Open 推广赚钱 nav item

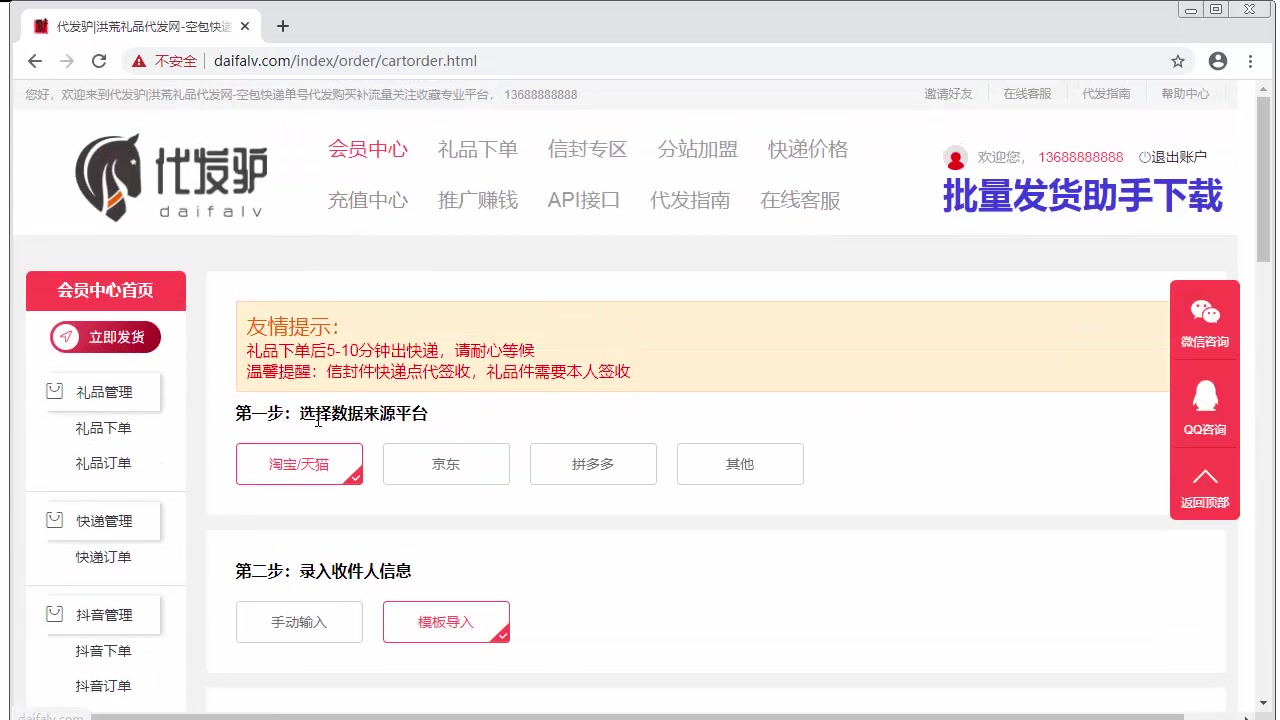[478, 200]
